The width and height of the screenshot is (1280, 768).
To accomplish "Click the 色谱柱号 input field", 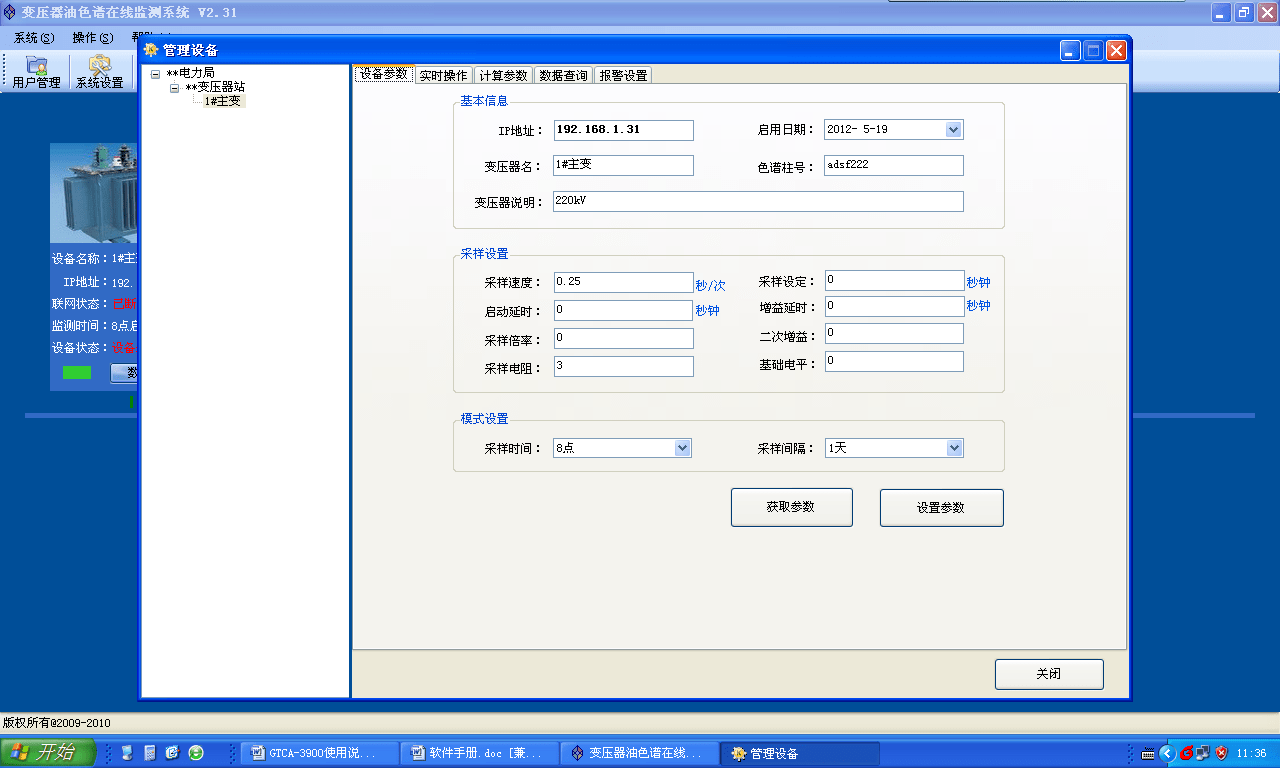I will pyautogui.click(x=894, y=165).
